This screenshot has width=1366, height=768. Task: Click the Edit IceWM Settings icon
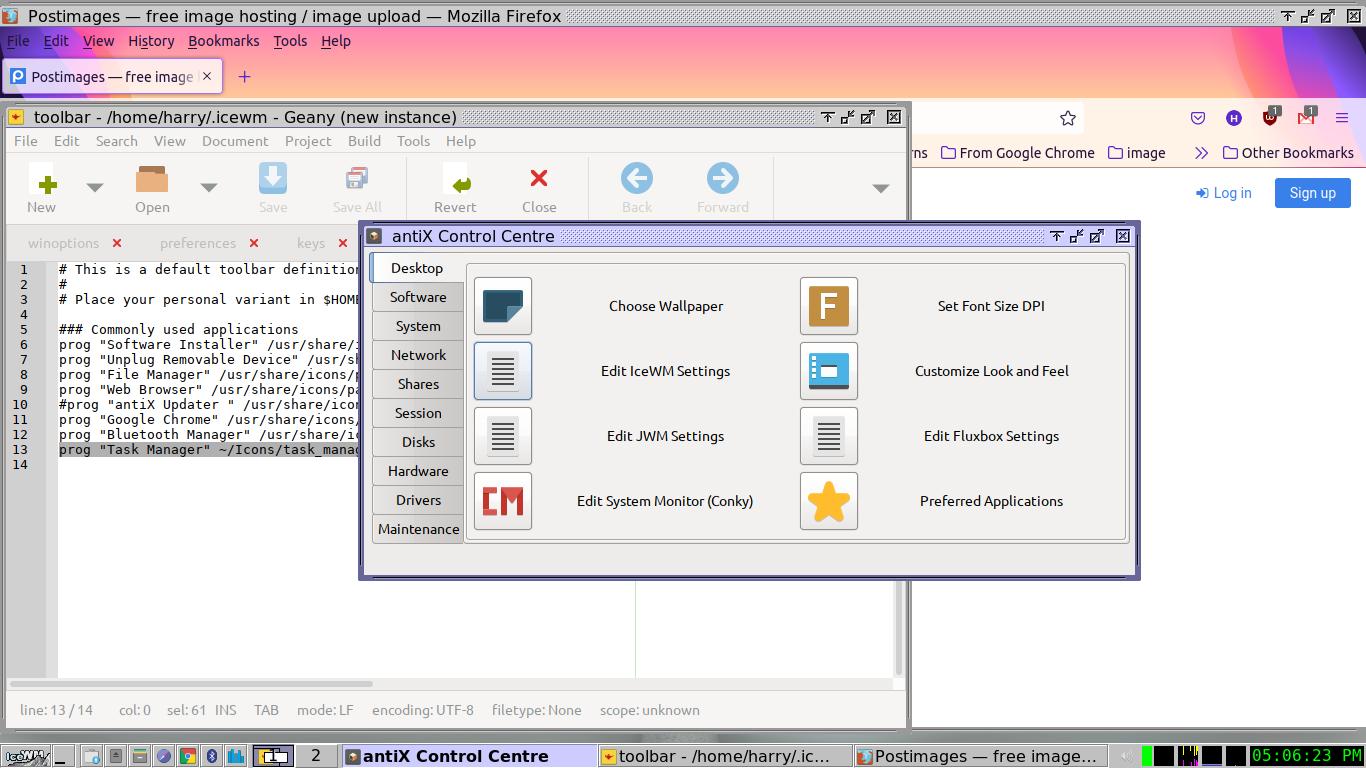[x=503, y=371]
